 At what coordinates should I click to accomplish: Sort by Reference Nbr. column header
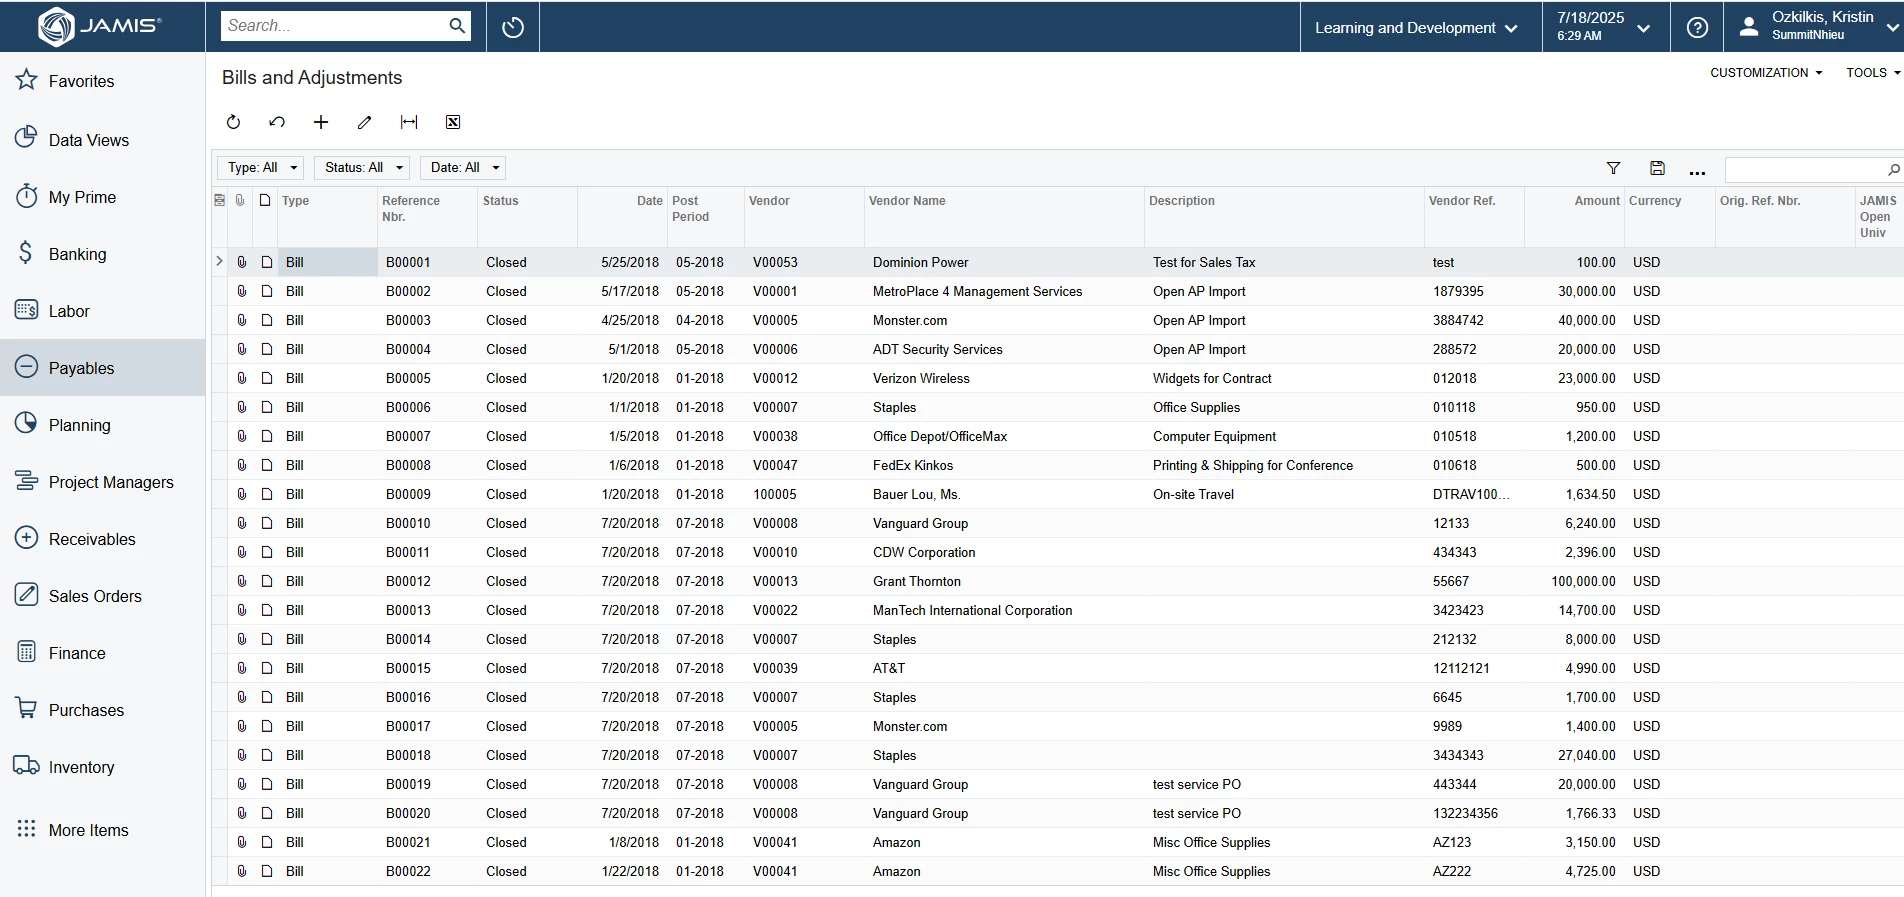point(427,216)
